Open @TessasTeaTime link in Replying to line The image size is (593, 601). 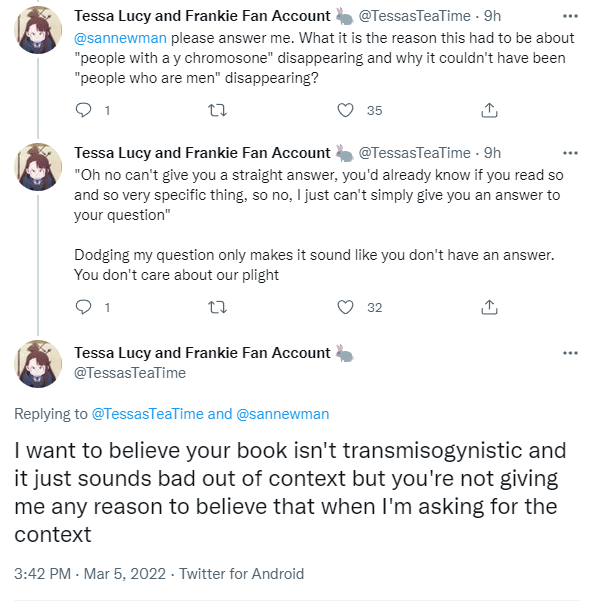click(148, 414)
